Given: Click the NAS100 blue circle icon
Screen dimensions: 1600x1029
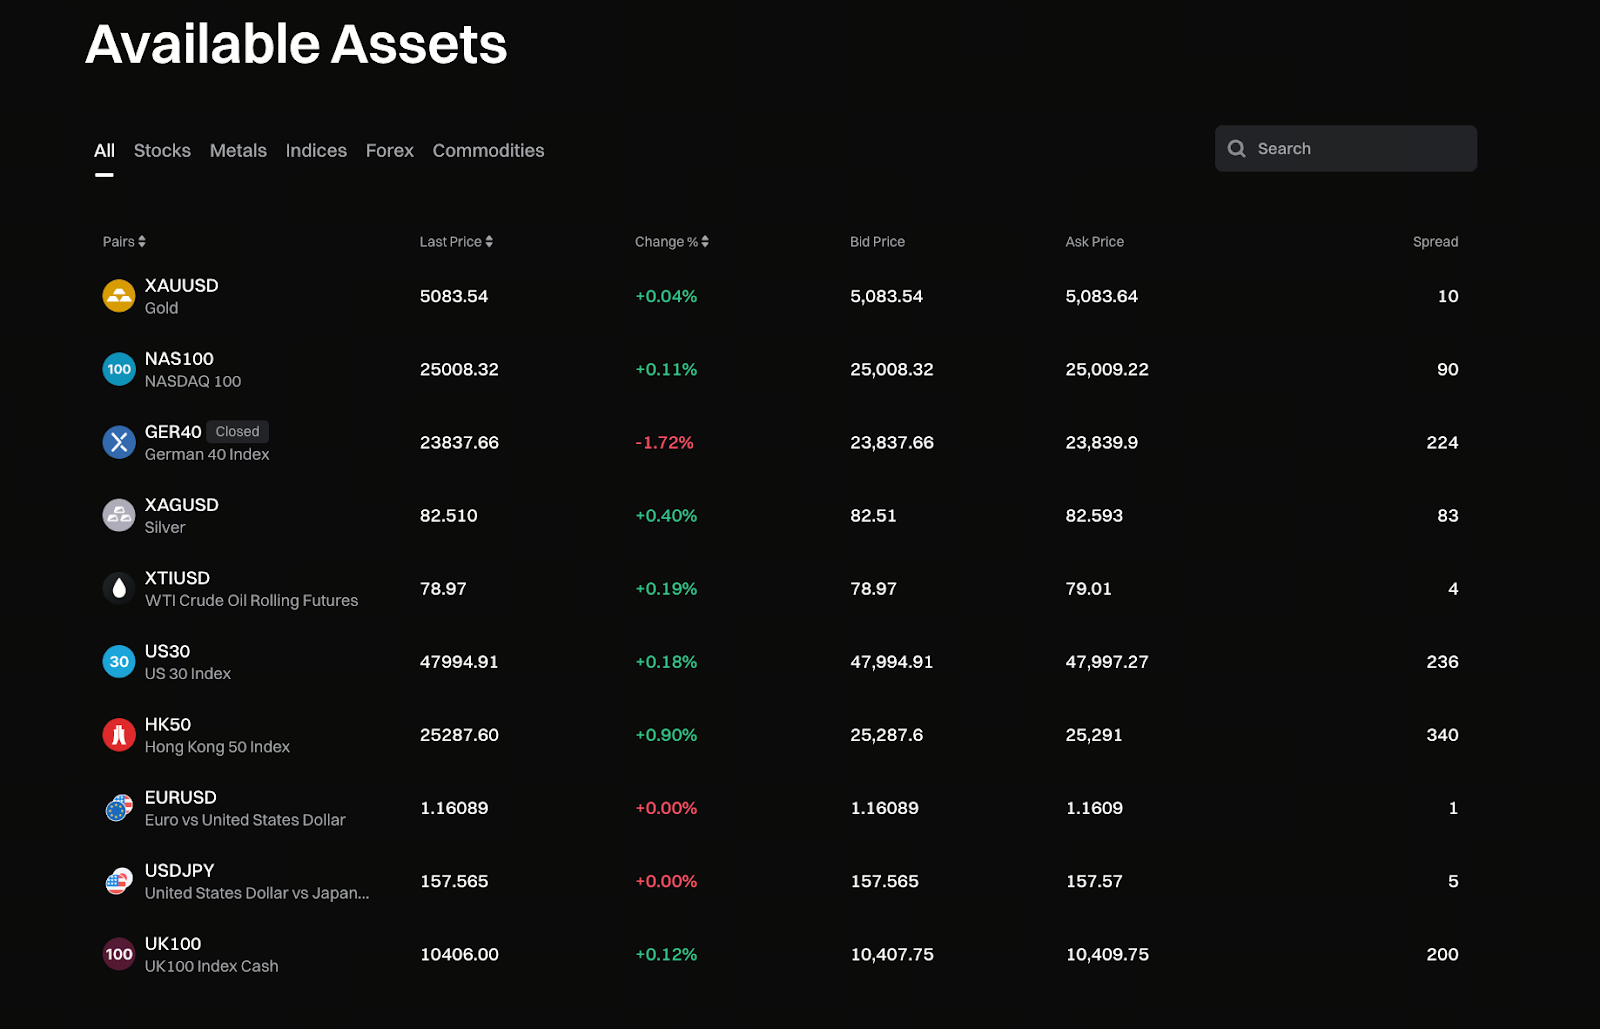Looking at the screenshot, I should pos(119,369).
